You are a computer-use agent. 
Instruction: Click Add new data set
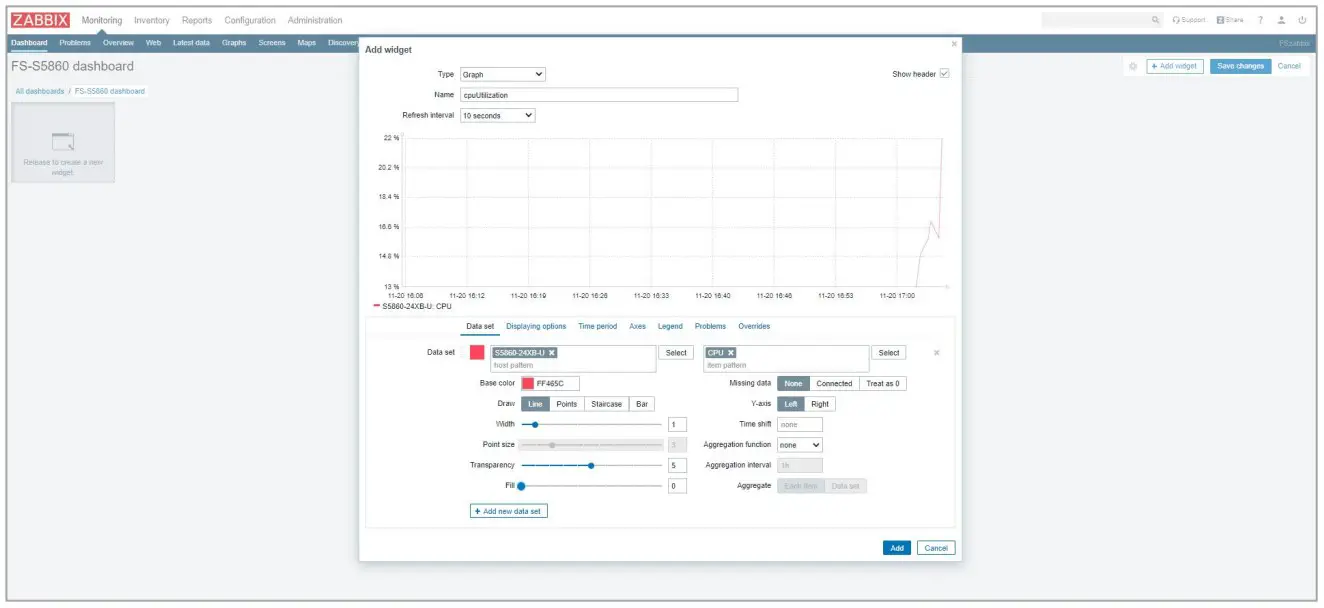[509, 511]
